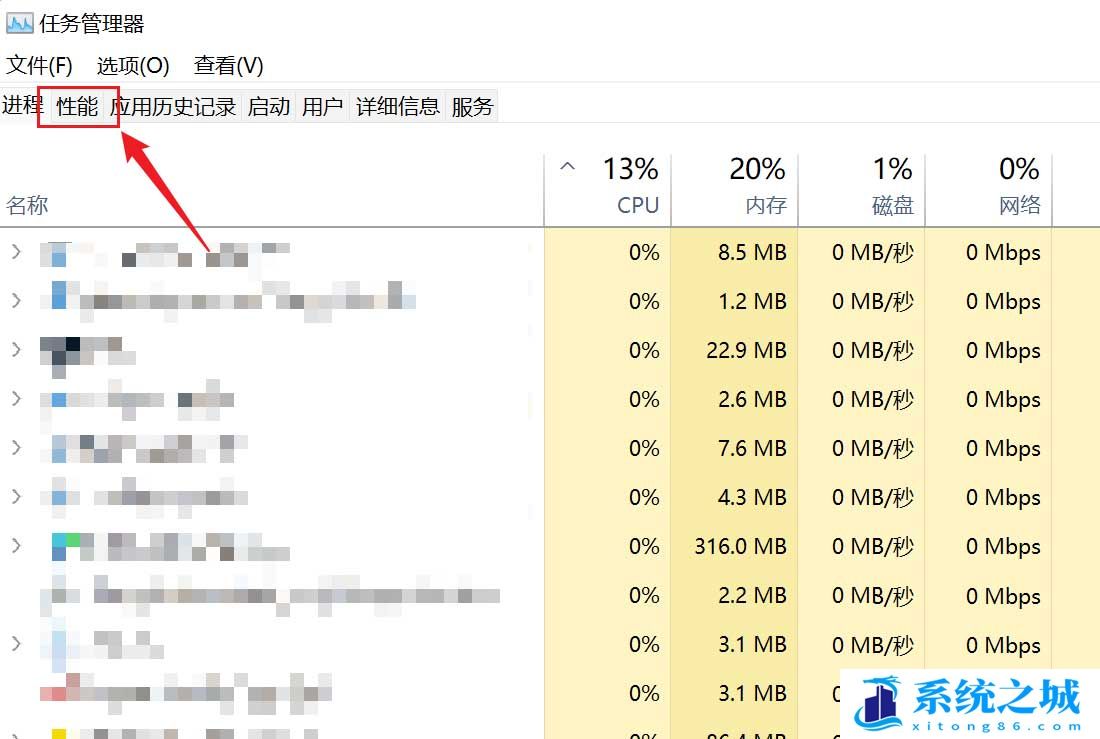Viewport: 1100px width, 739px height.
Task: Open the 启动 tab
Action: 269,107
